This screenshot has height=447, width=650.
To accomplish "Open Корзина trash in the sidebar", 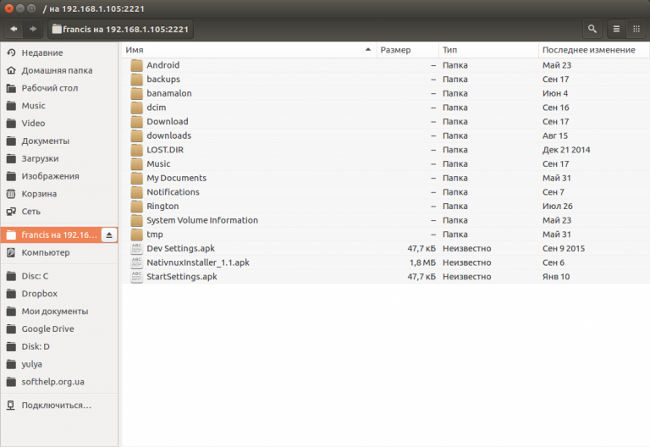I will pos(59,194).
